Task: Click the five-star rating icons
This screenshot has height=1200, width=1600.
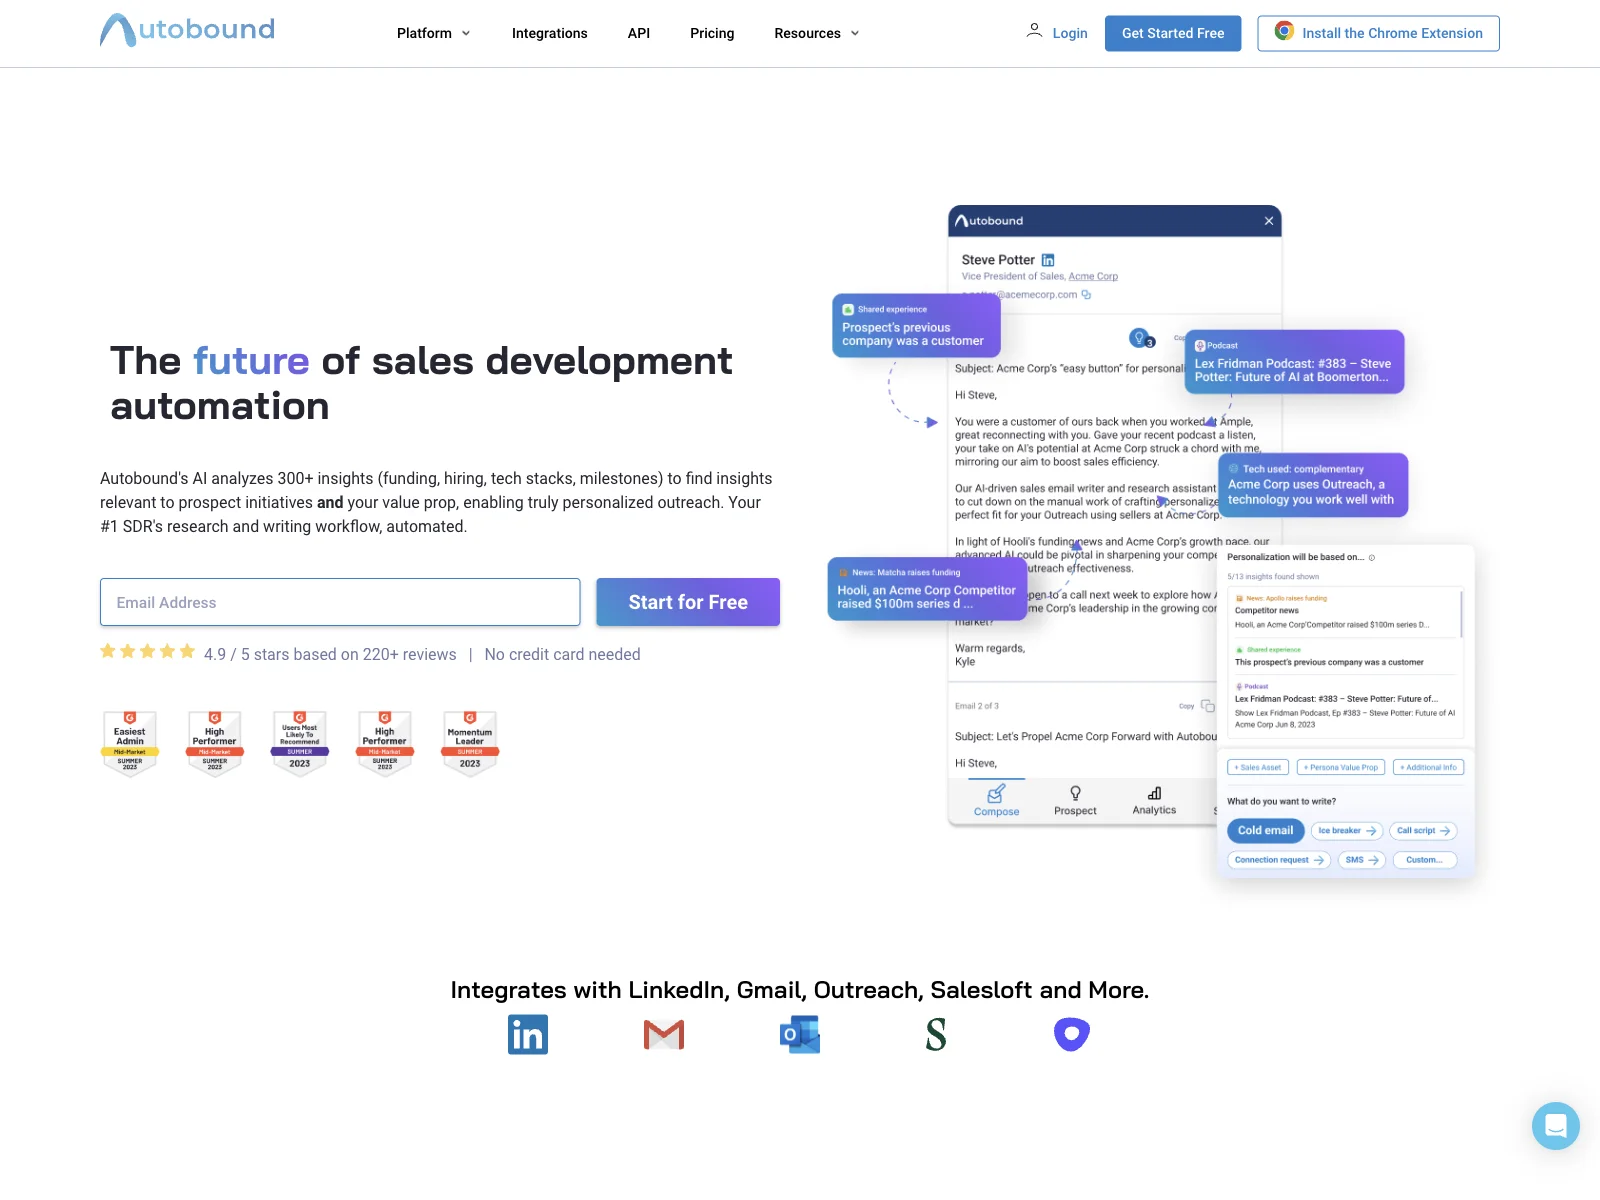Action: [148, 652]
